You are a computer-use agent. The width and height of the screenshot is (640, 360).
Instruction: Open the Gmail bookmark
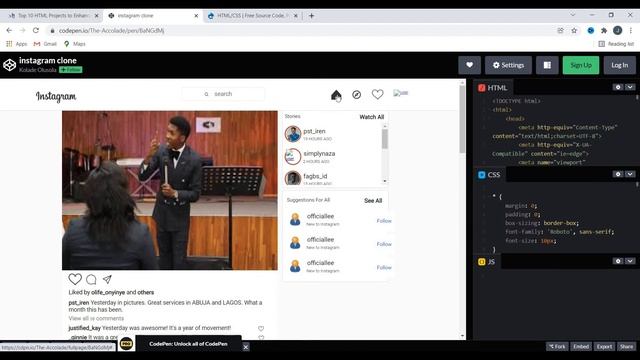tap(45, 44)
